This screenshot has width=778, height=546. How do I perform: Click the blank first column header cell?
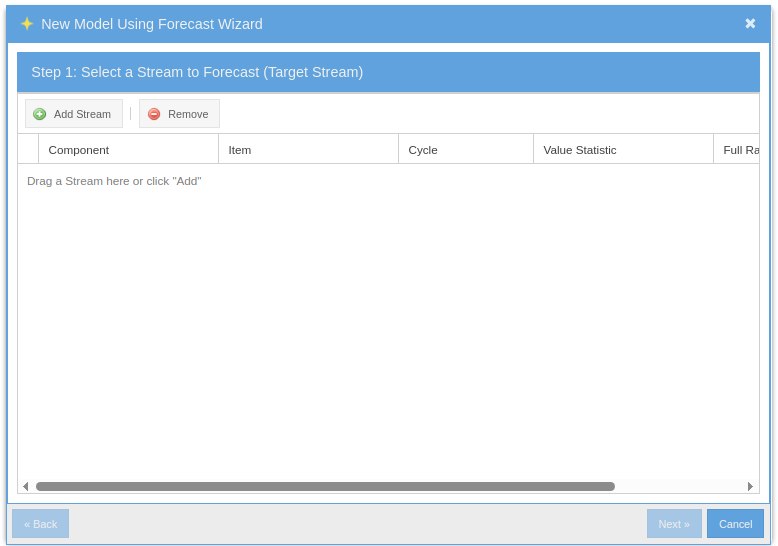pos(28,150)
